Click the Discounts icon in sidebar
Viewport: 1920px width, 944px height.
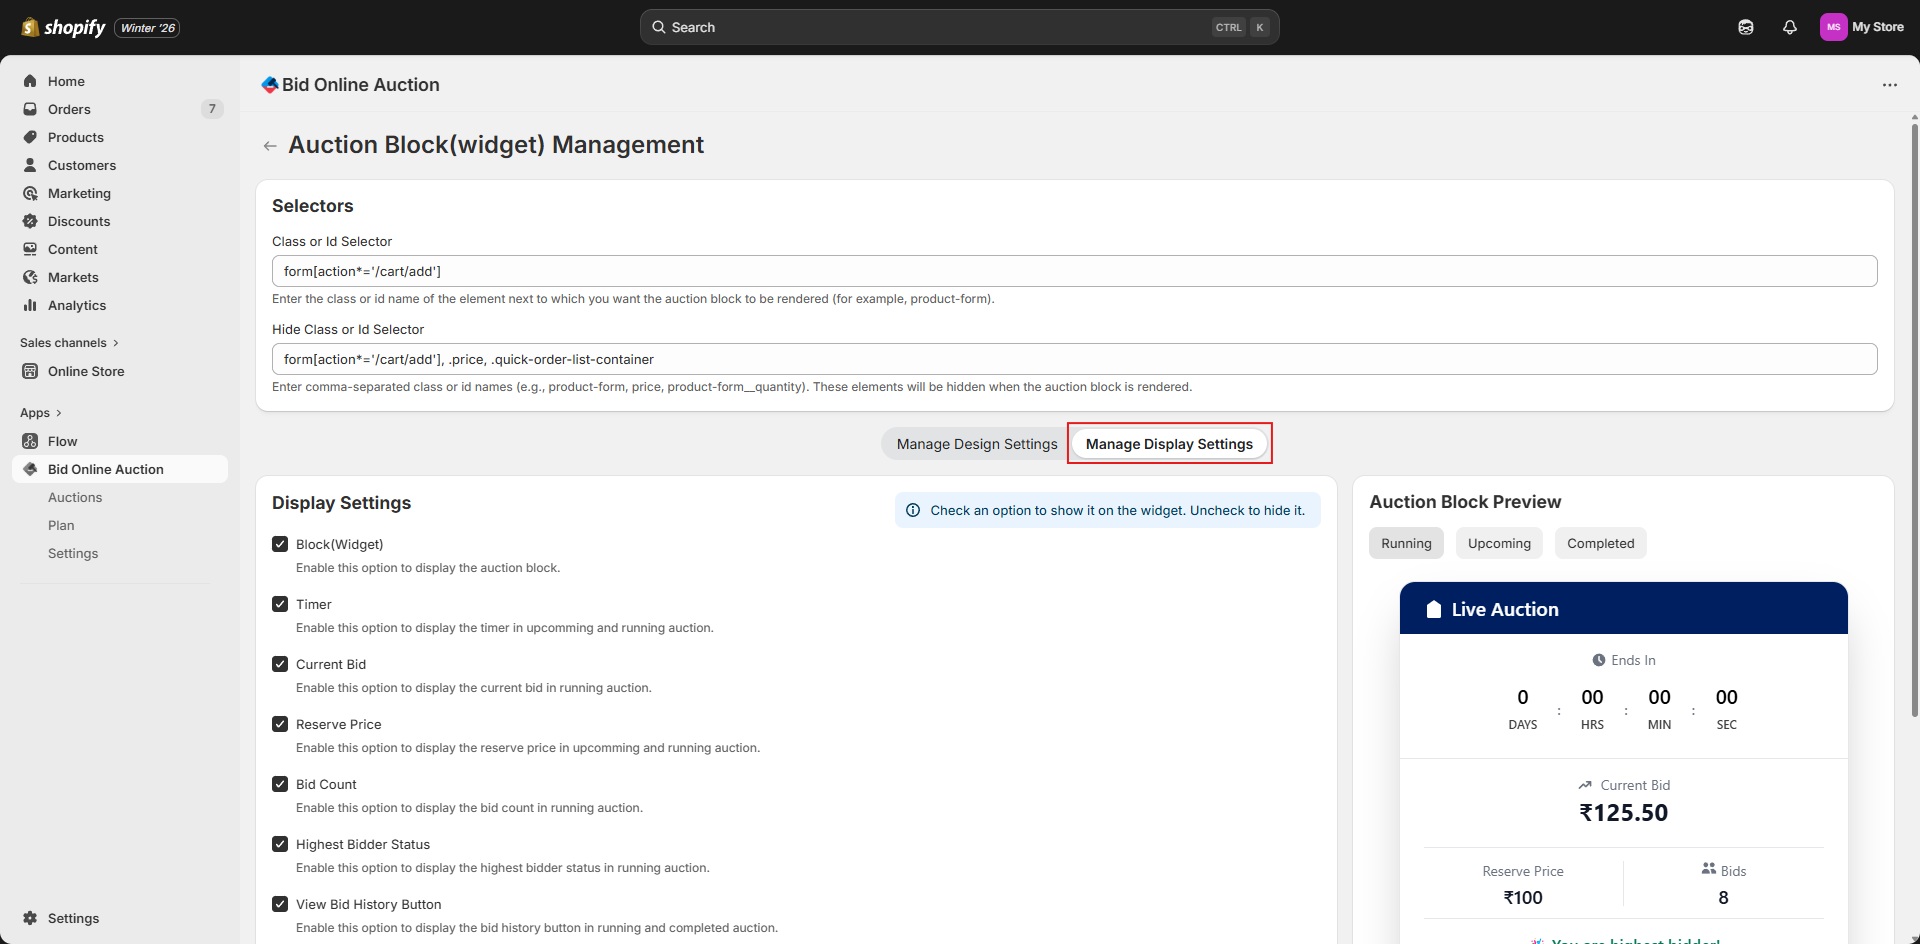coord(30,221)
